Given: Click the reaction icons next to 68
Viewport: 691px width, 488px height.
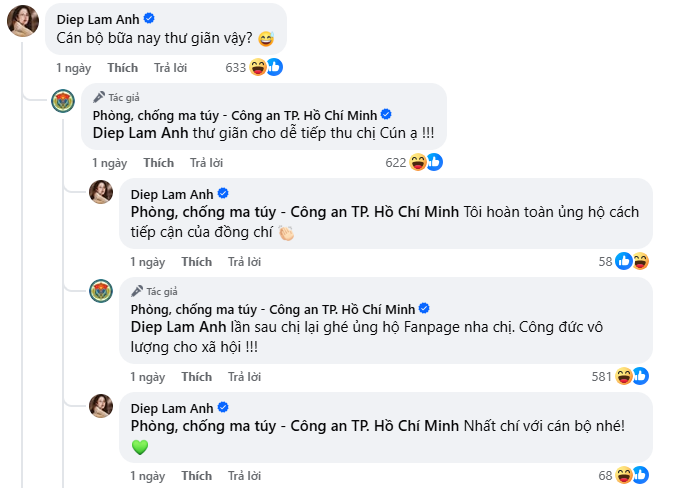Looking at the screenshot, I should tap(631, 474).
